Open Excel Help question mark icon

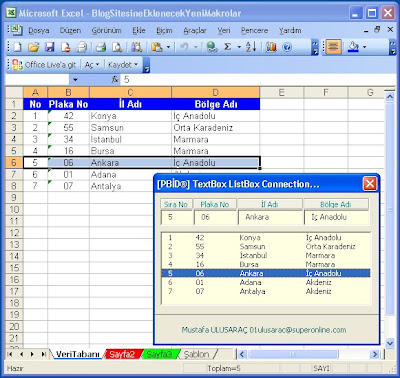pyautogui.click(x=287, y=47)
